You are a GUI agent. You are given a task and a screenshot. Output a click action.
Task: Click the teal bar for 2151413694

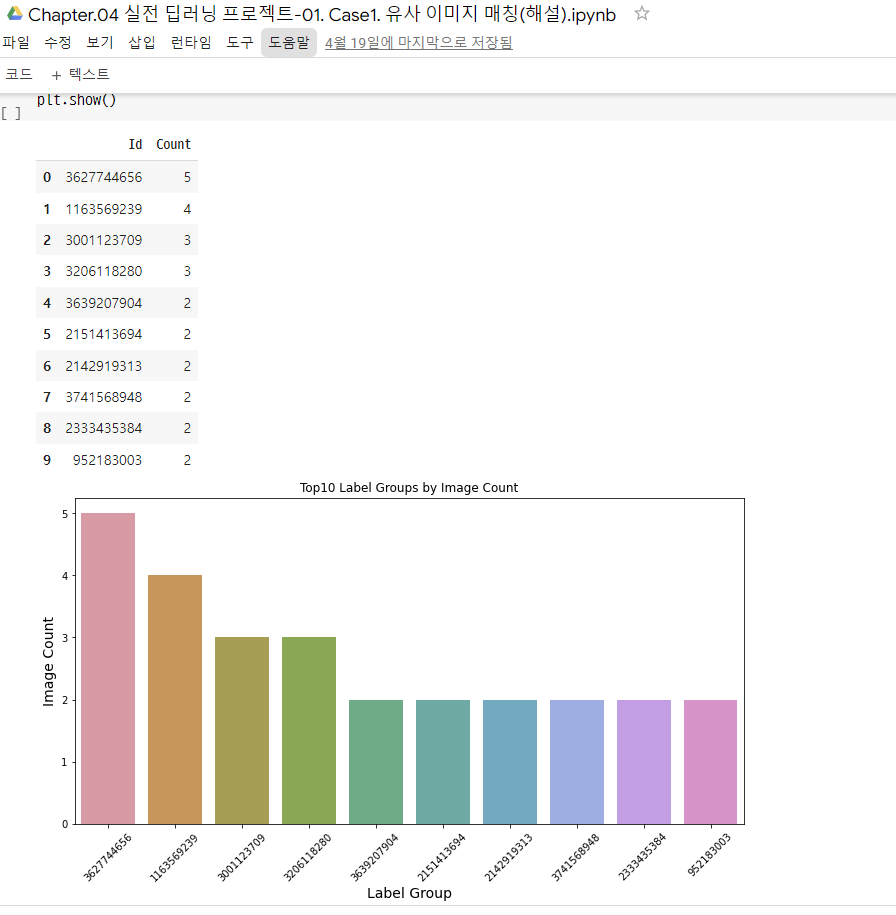coord(442,762)
